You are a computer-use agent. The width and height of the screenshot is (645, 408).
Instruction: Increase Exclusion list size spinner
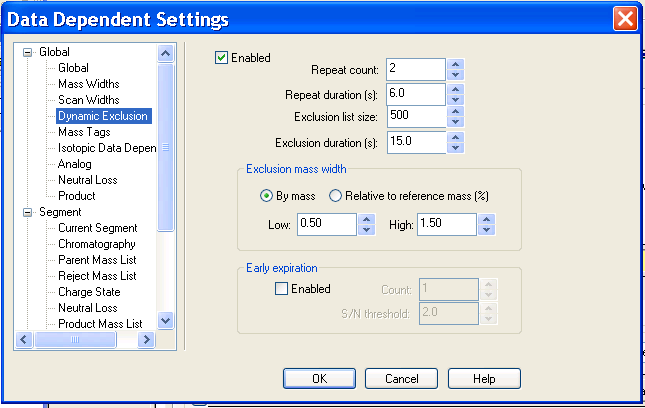click(x=455, y=112)
